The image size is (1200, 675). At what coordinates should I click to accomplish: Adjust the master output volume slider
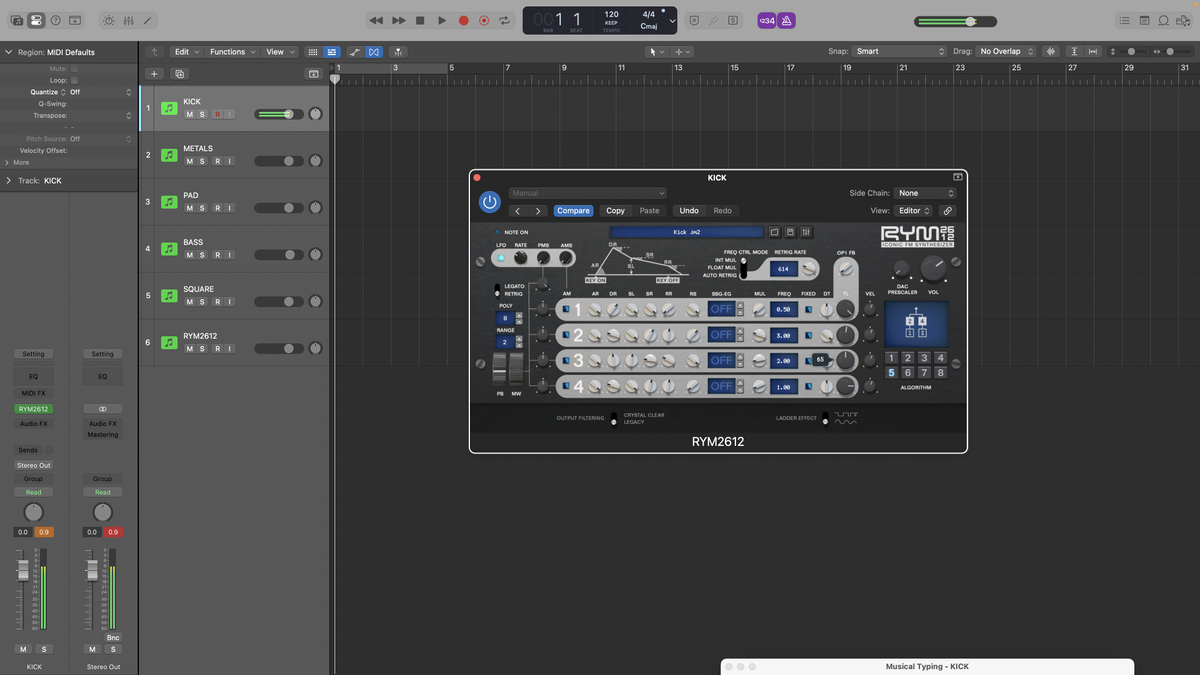[955, 21]
